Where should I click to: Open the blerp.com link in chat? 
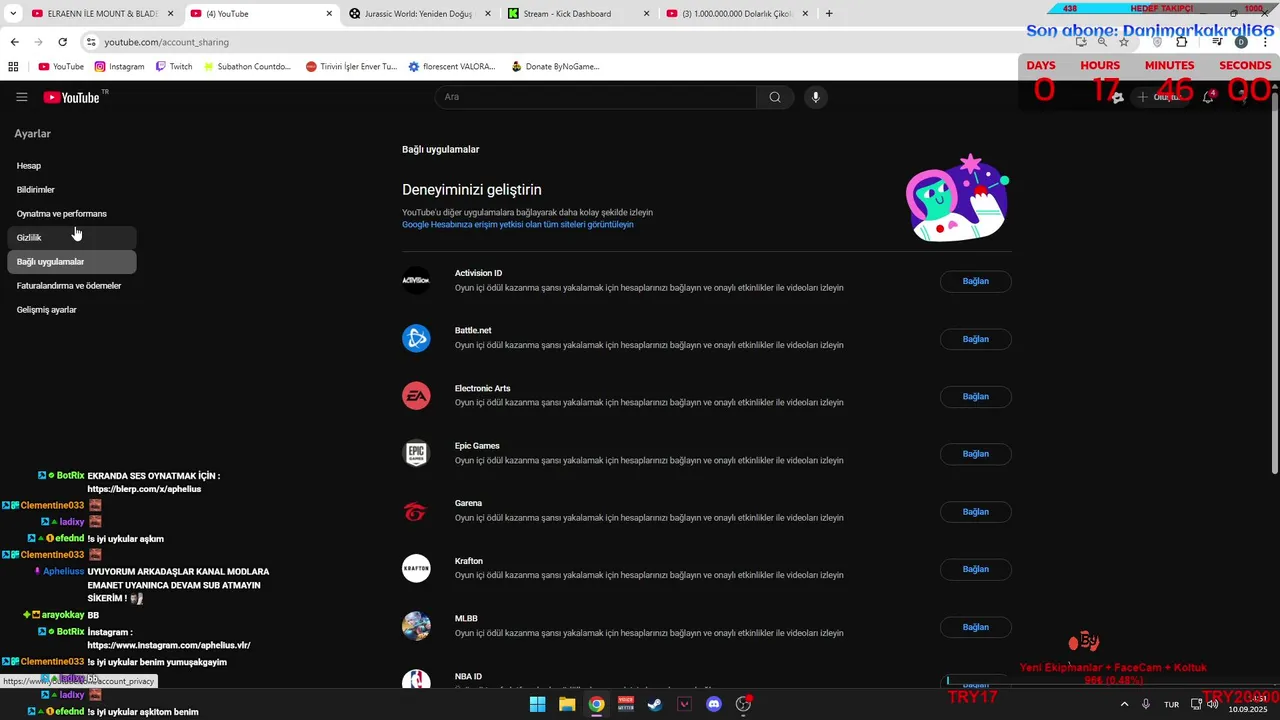144,489
